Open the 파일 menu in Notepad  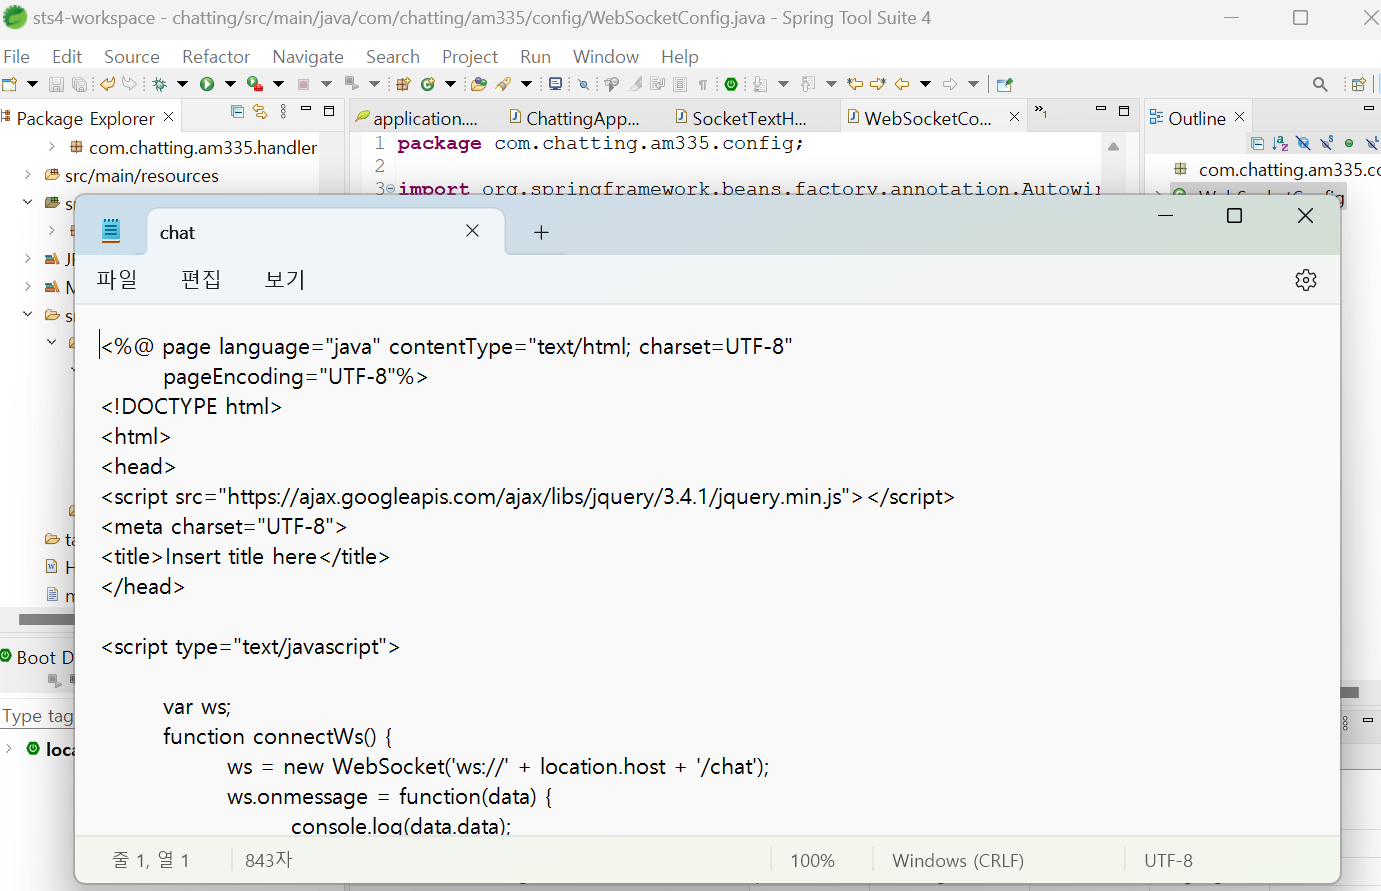[117, 280]
